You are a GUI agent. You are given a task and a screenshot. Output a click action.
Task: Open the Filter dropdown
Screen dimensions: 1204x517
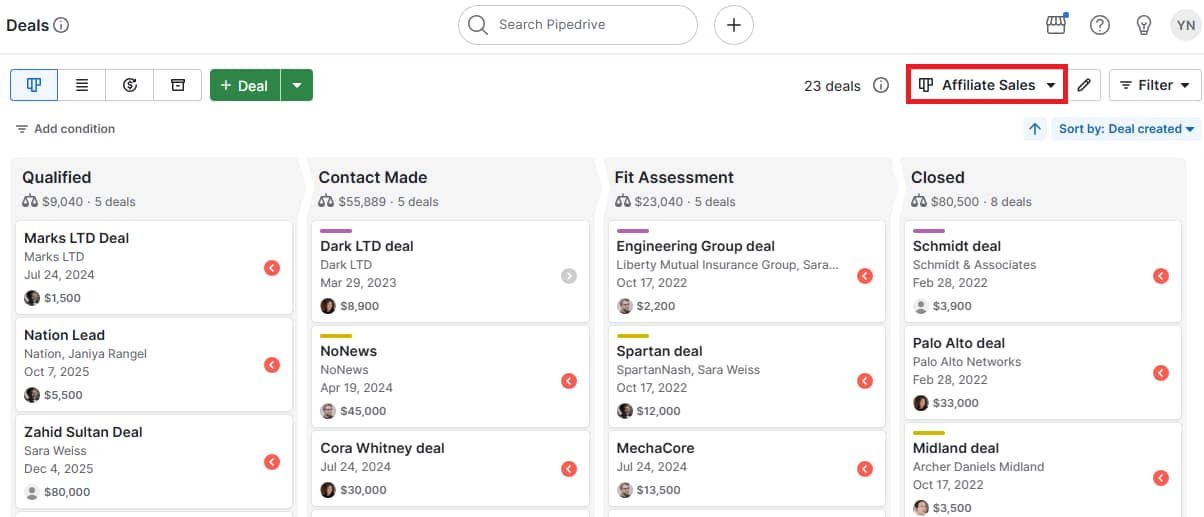coord(1154,85)
